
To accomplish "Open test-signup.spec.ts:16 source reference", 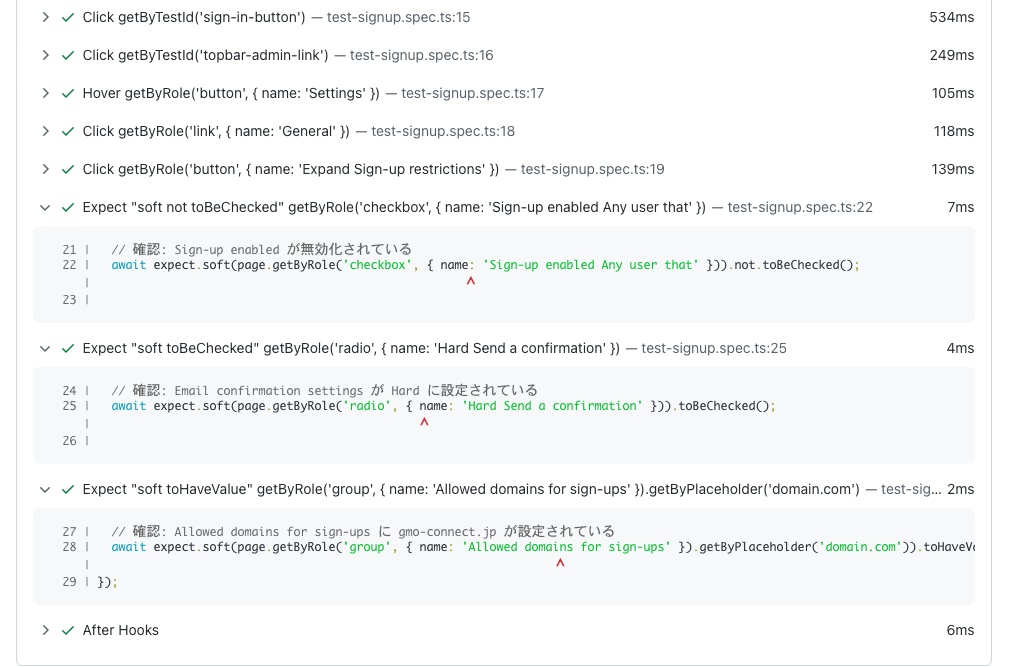I will (421, 55).
